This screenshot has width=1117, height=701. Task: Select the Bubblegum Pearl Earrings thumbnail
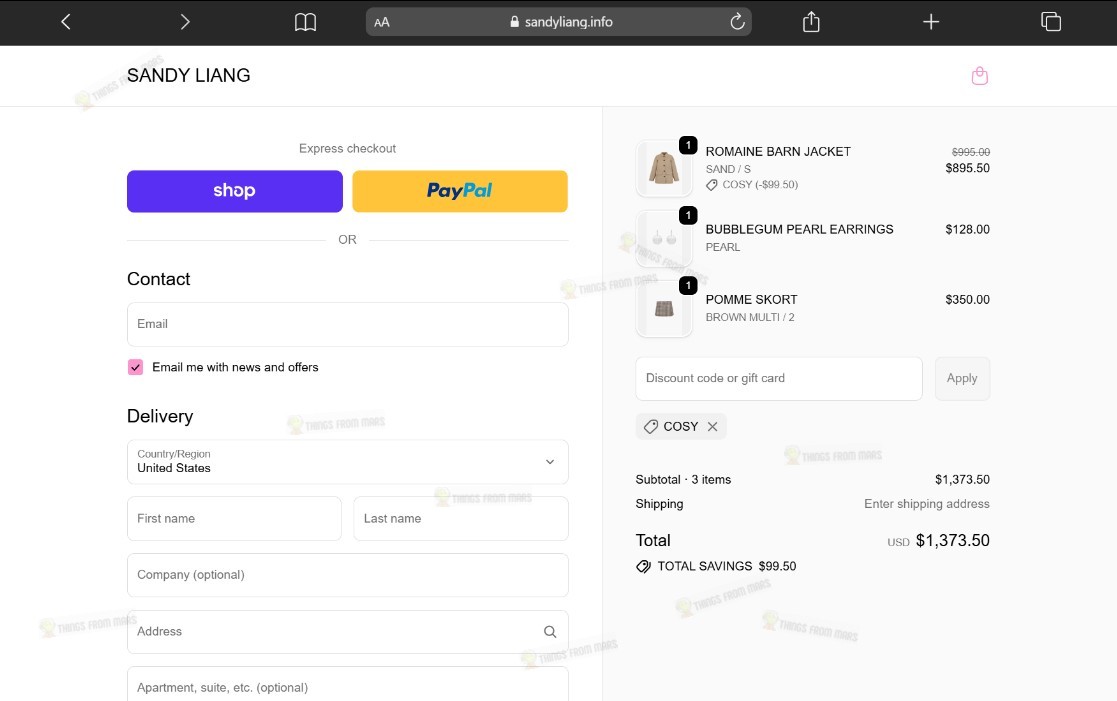tap(664, 238)
